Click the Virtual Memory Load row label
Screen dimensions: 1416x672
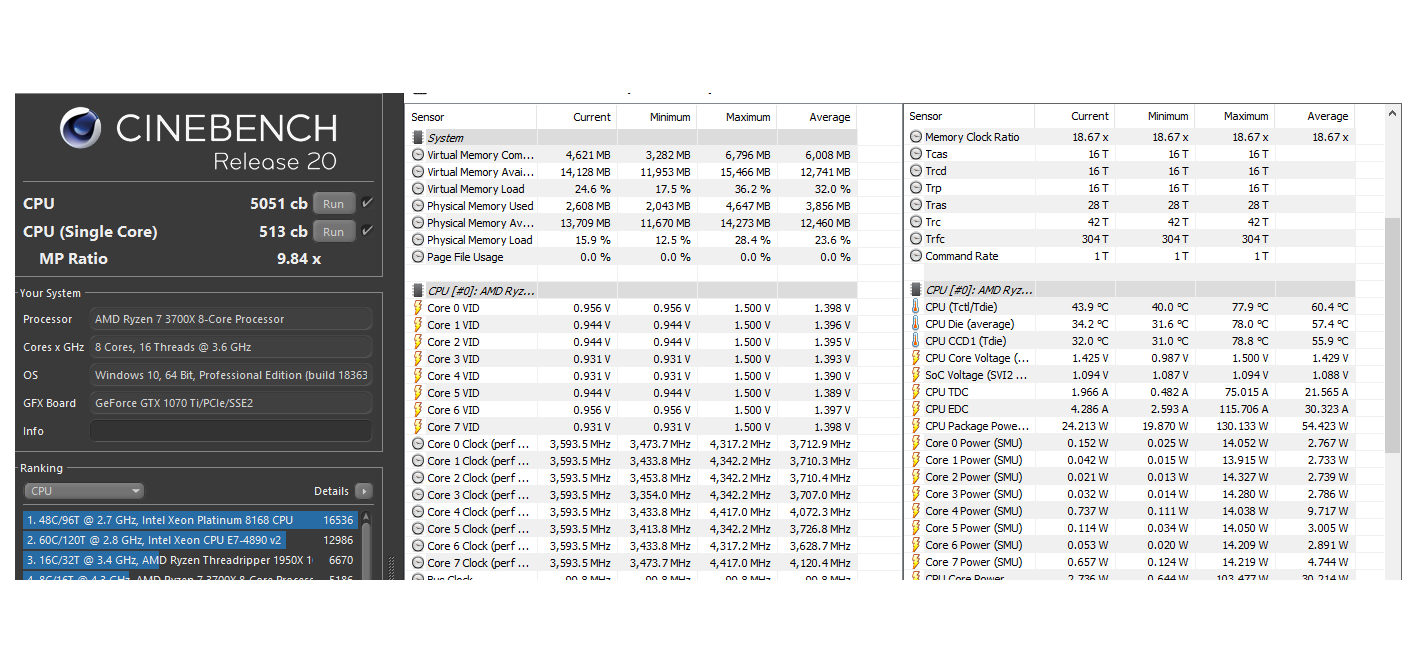(476, 189)
